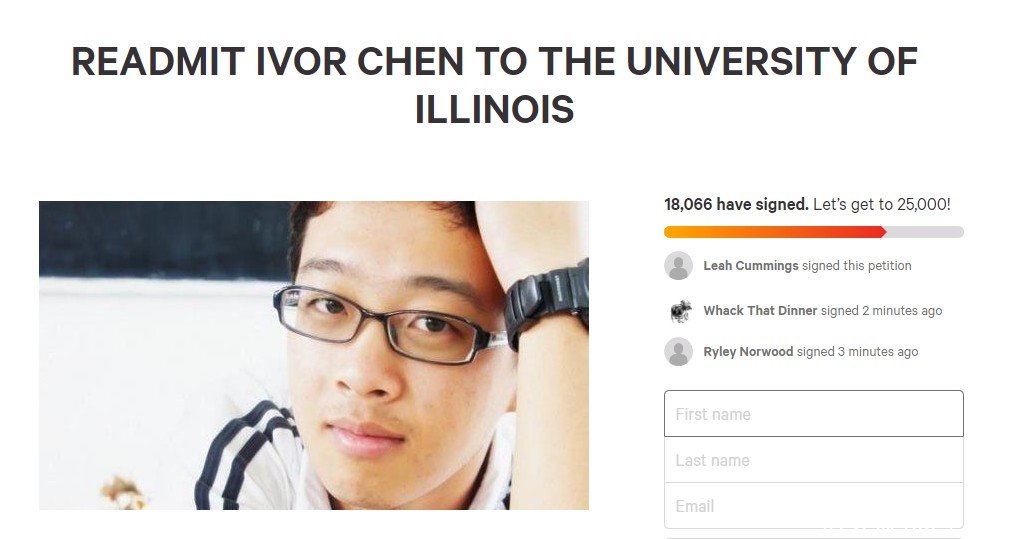Screen dimensions: 1014x539
Task: Click the "signed this petition" text
Action: click(x=857, y=266)
